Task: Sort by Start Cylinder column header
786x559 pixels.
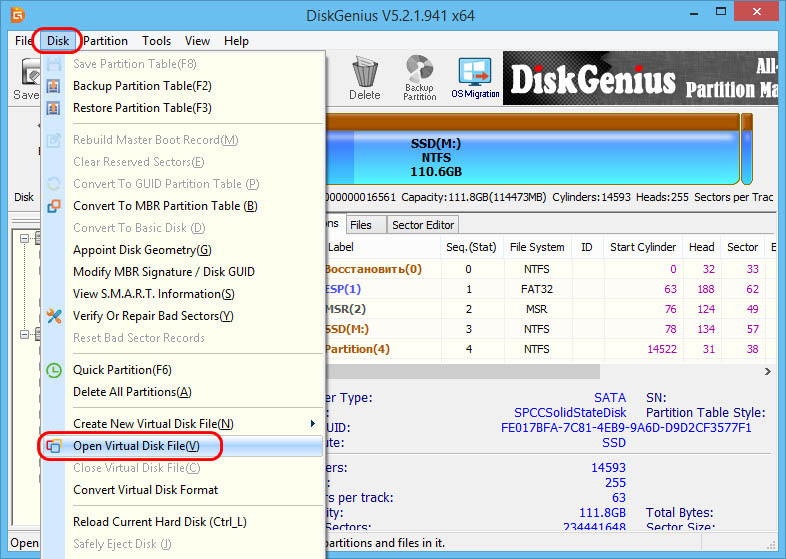Action: coord(643,247)
